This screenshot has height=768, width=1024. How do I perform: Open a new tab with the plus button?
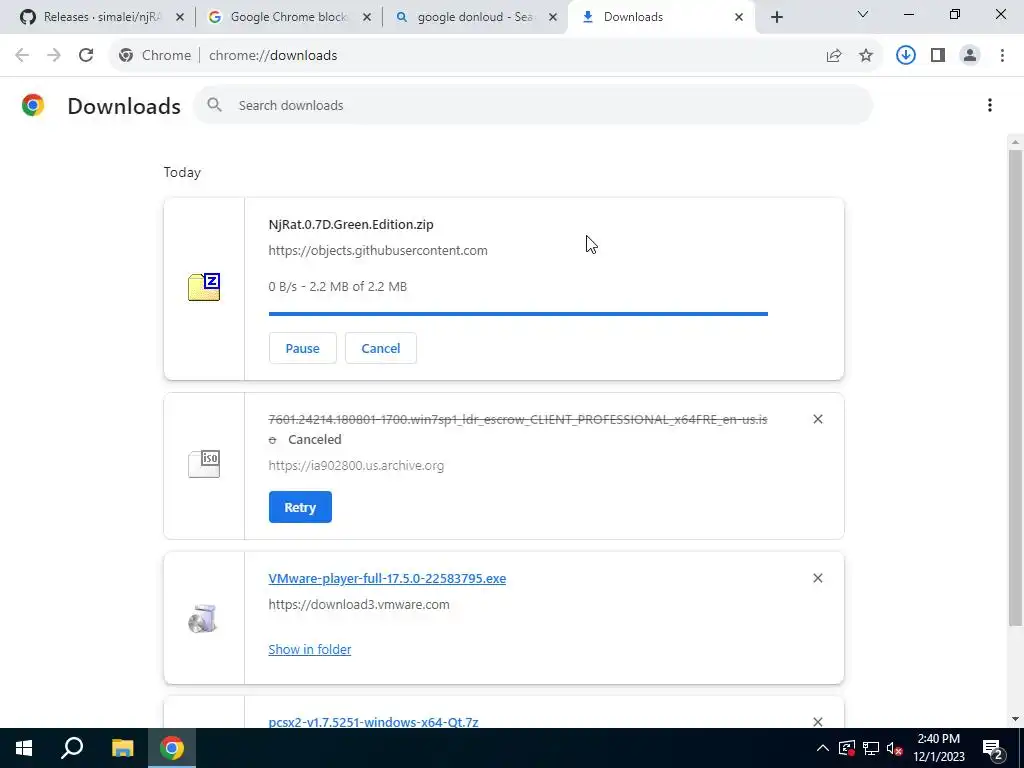coord(776,17)
